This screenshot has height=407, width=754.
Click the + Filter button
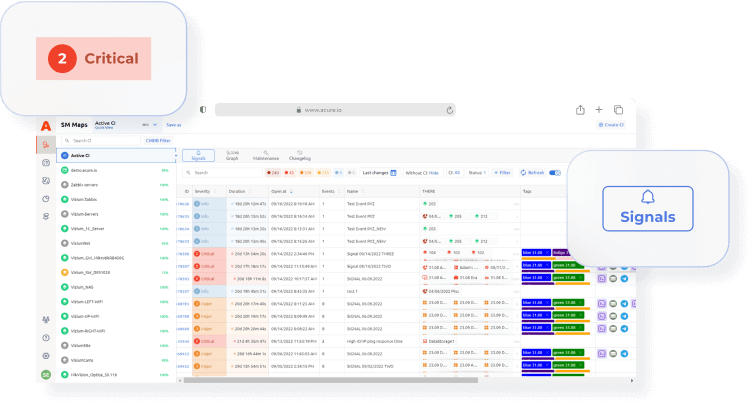tap(502, 173)
